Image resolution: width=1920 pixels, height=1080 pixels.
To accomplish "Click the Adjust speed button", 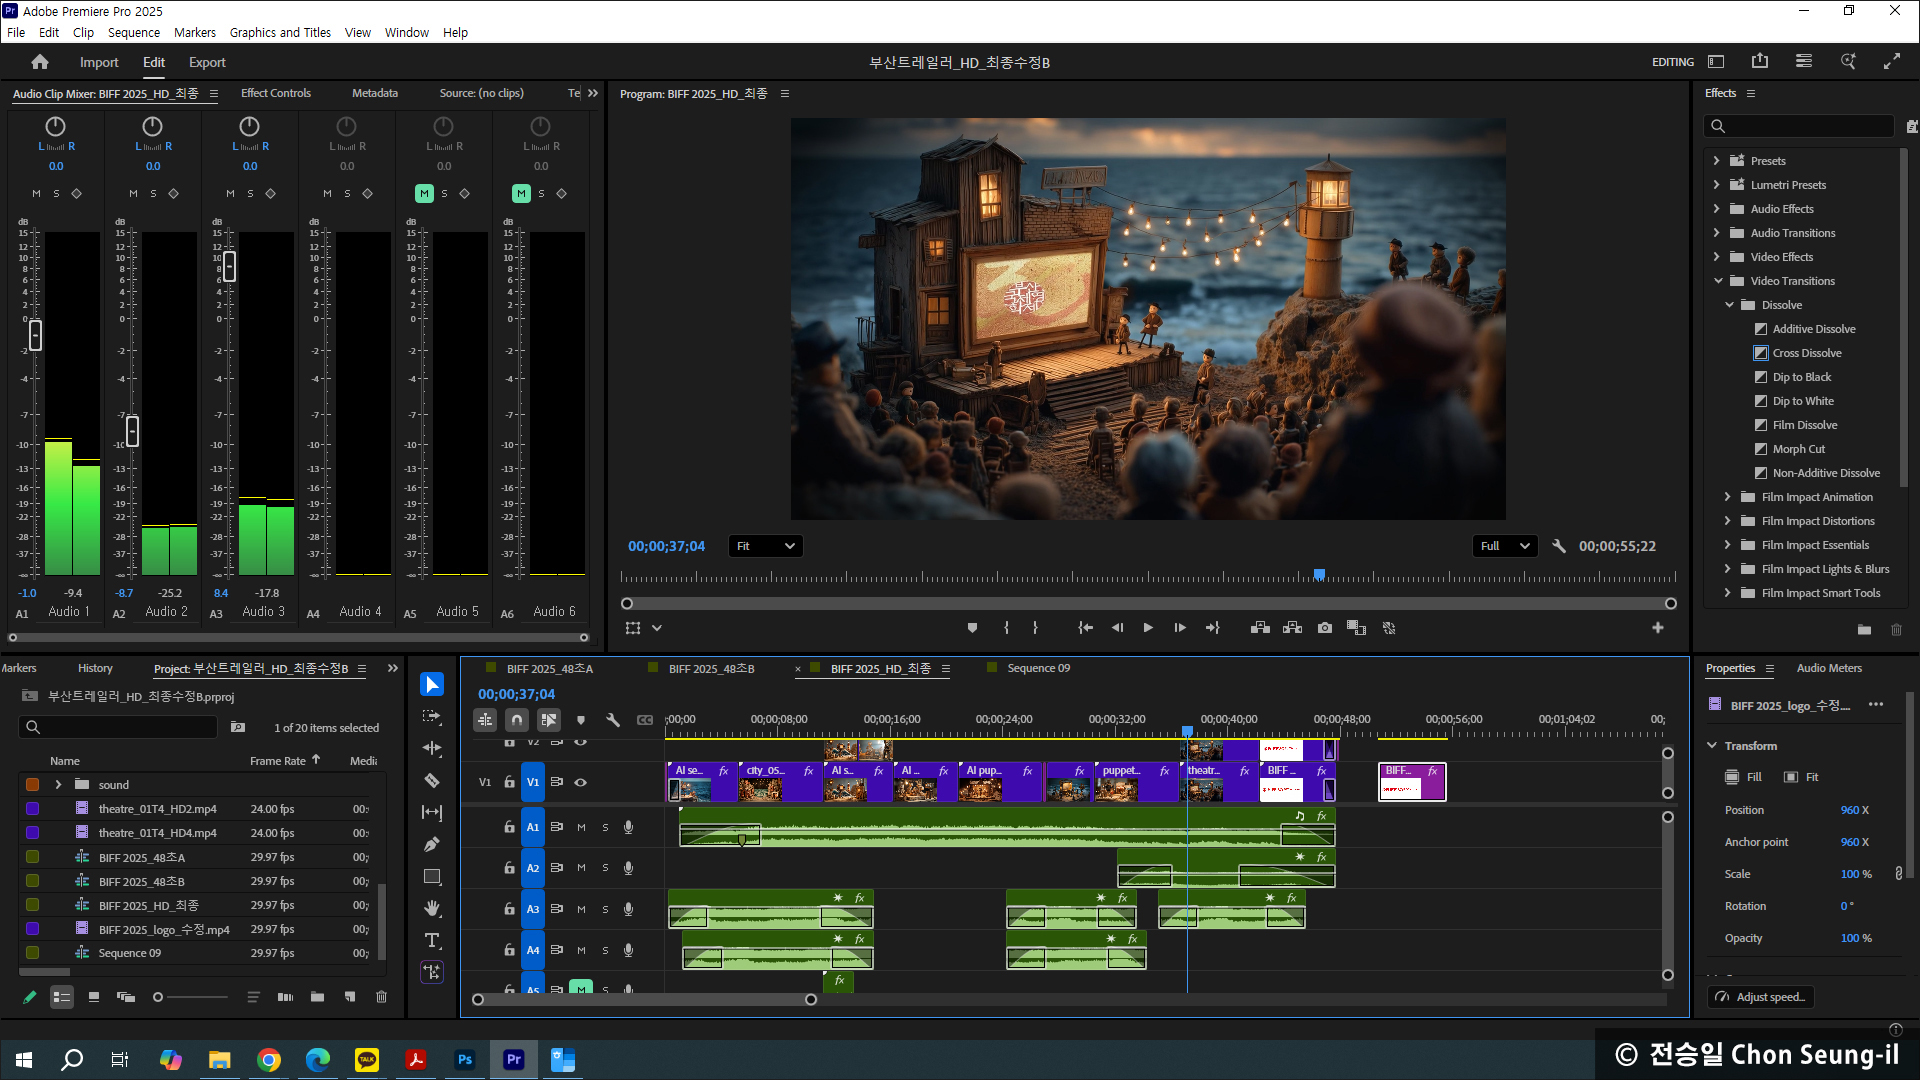I will [x=1761, y=997].
